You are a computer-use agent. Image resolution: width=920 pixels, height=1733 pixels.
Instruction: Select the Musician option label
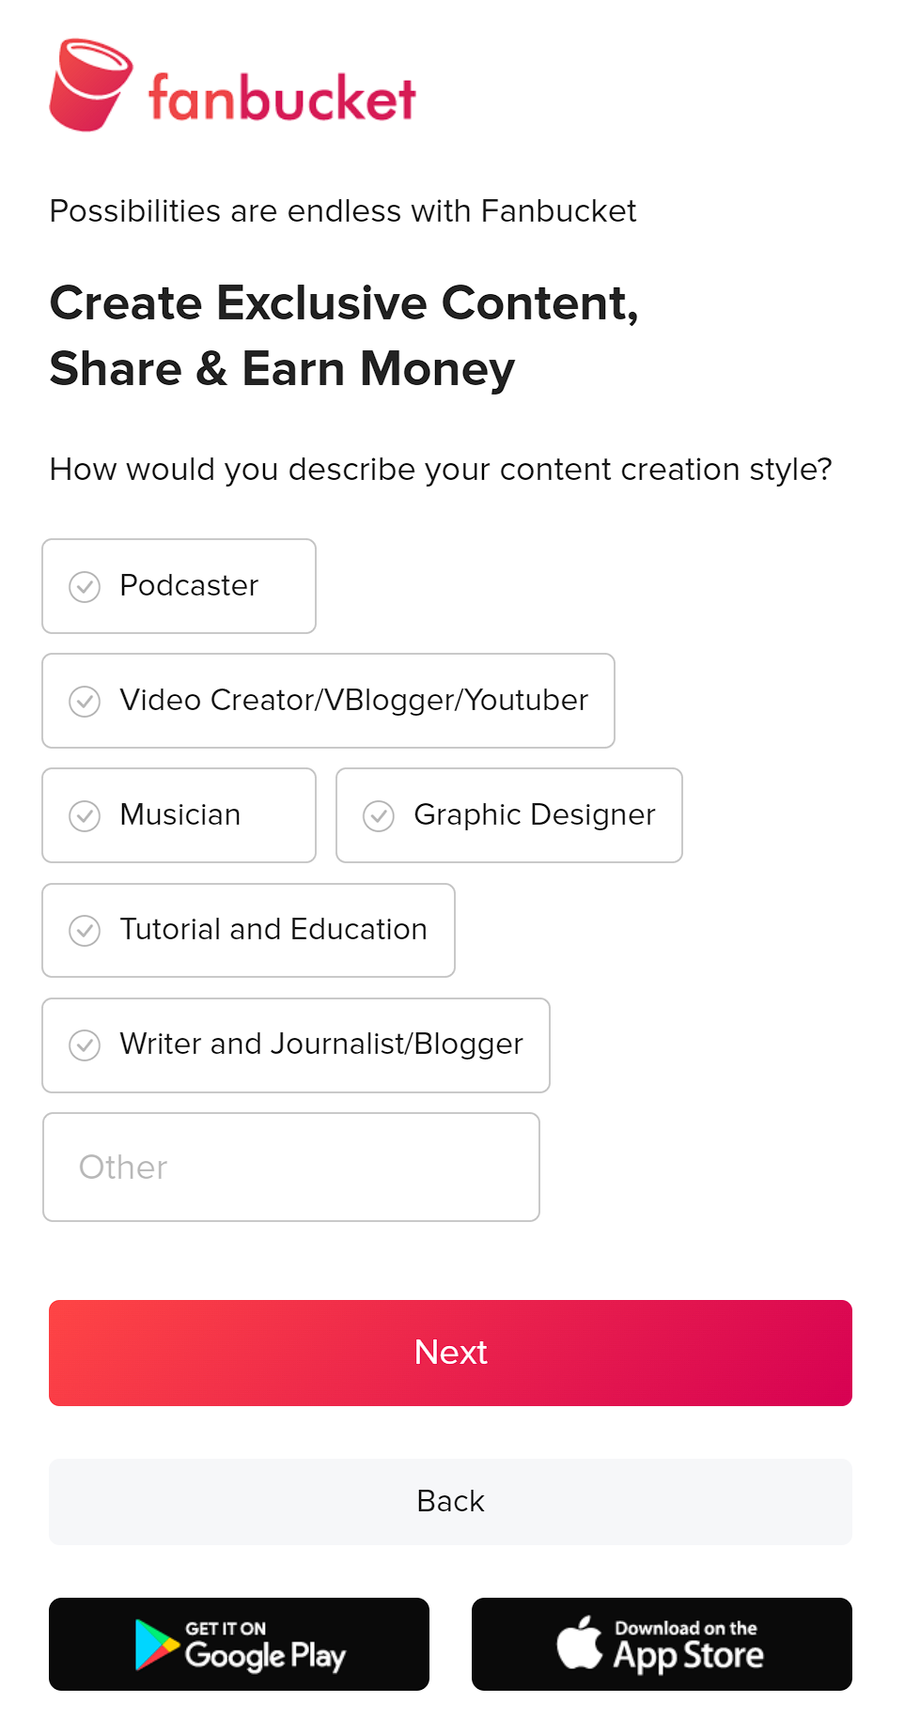tap(180, 815)
